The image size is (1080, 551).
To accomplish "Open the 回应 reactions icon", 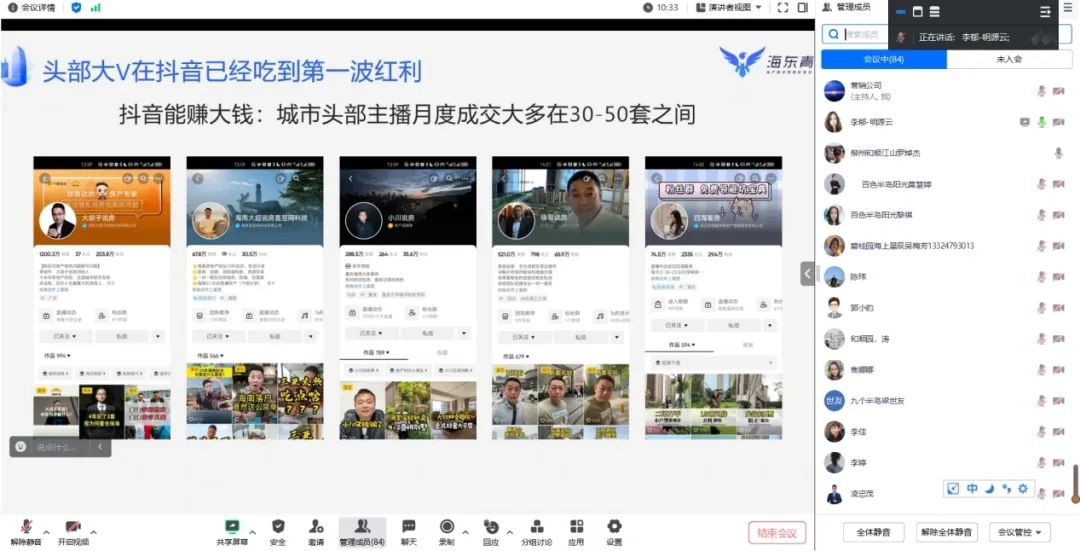I will [491, 526].
